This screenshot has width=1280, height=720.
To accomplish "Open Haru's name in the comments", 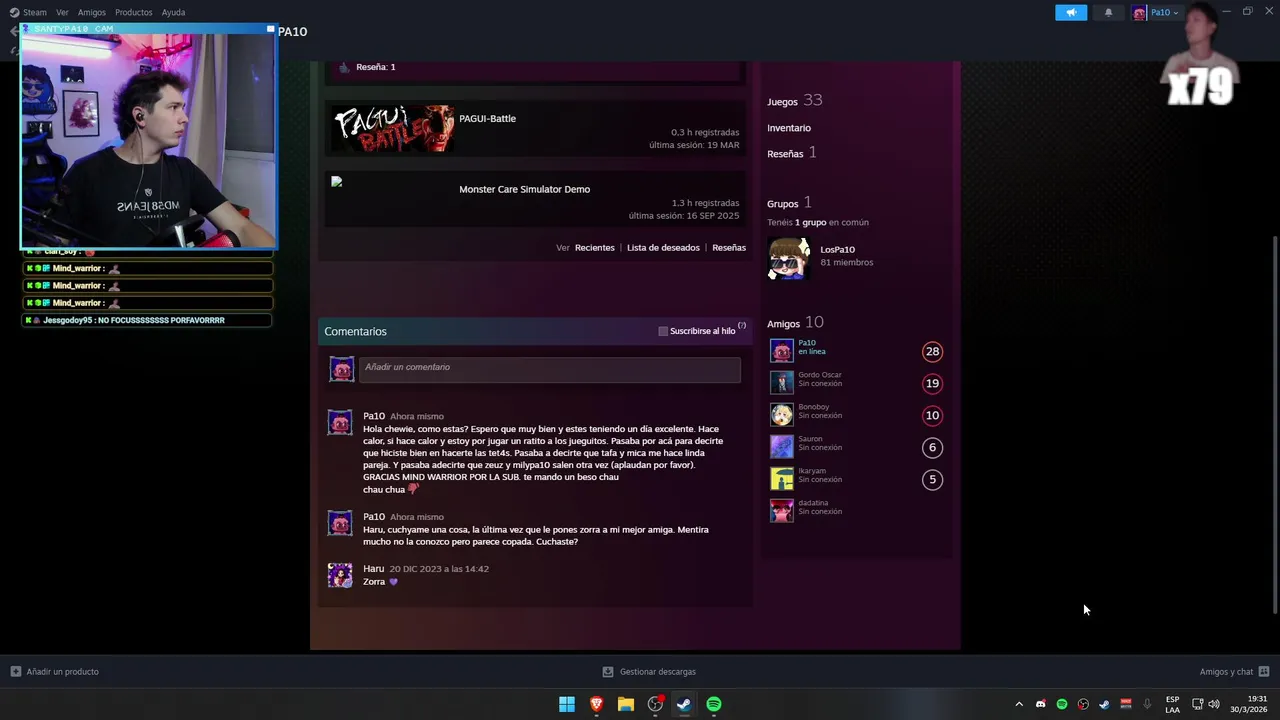I will coord(373,569).
